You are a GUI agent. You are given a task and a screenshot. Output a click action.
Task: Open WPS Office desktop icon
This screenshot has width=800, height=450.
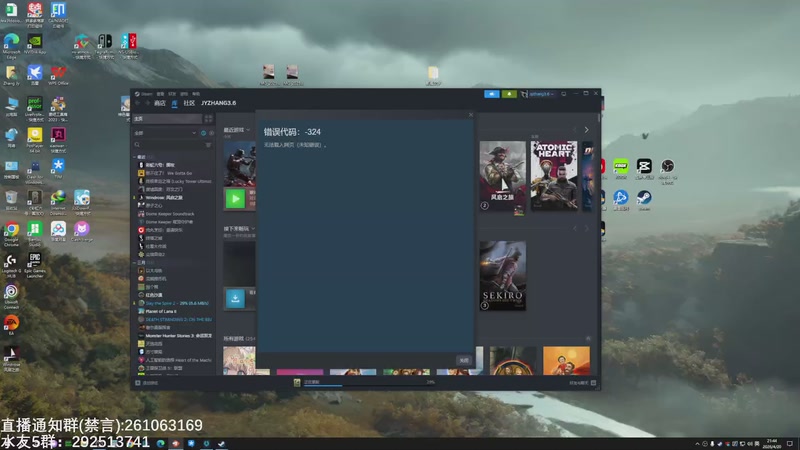coord(58,76)
